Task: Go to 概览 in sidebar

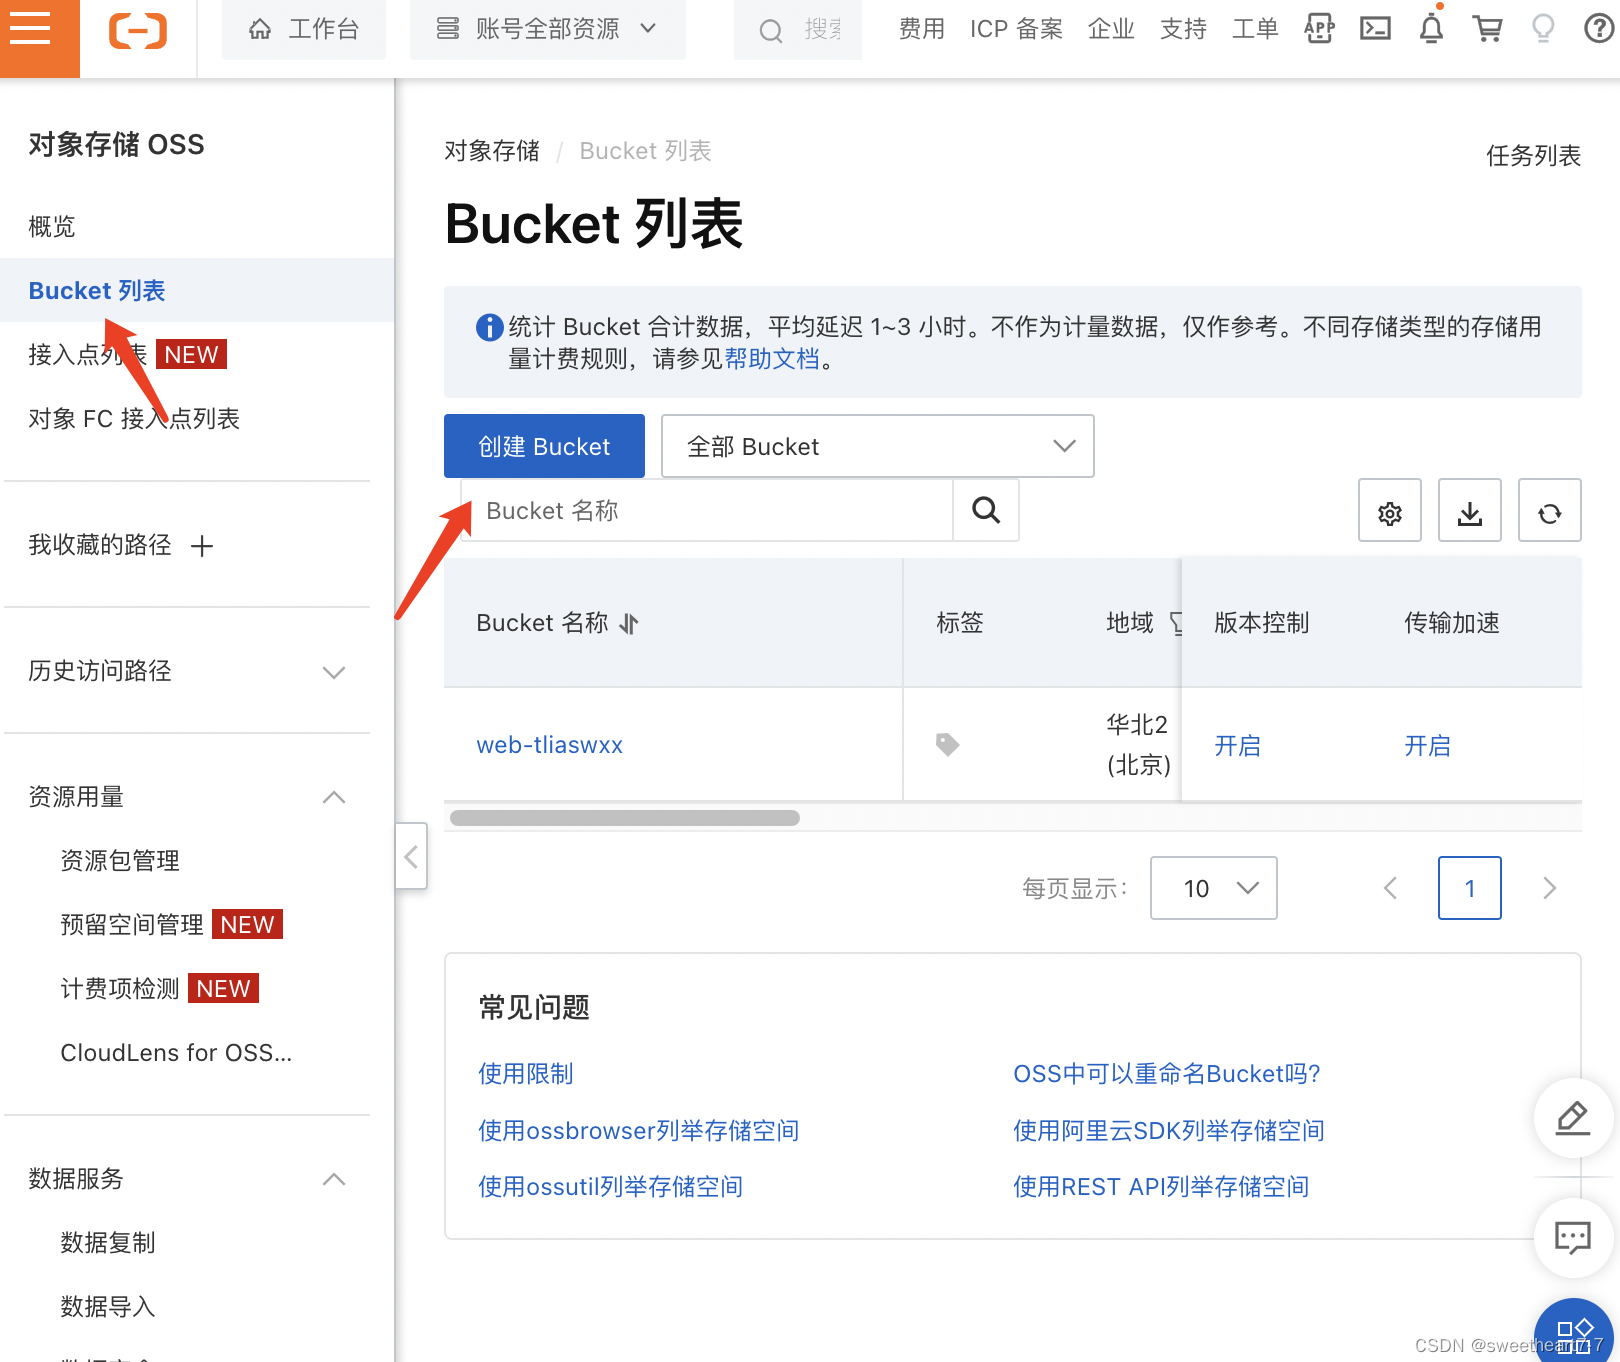Action: (x=52, y=227)
